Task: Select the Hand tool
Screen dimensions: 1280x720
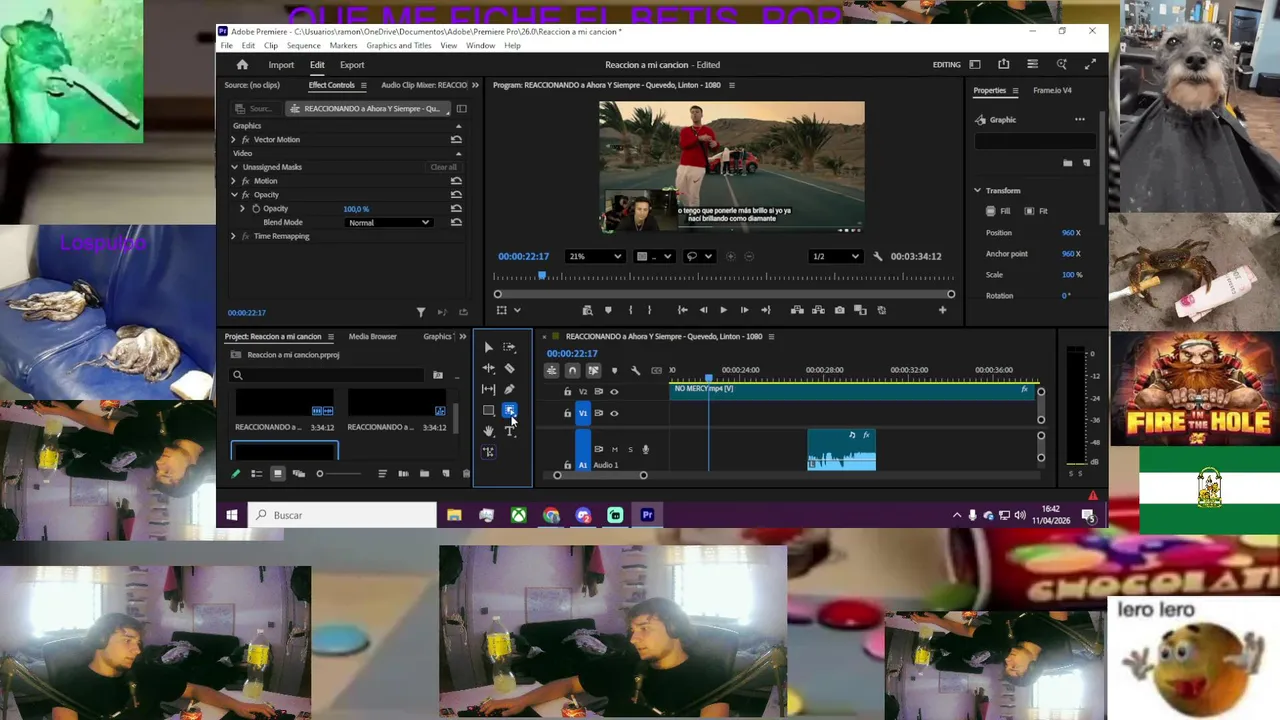Action: coord(488,431)
